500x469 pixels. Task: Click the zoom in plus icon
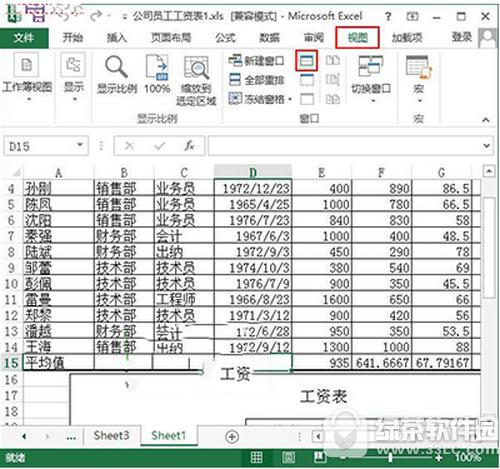pyautogui.click(x=439, y=458)
